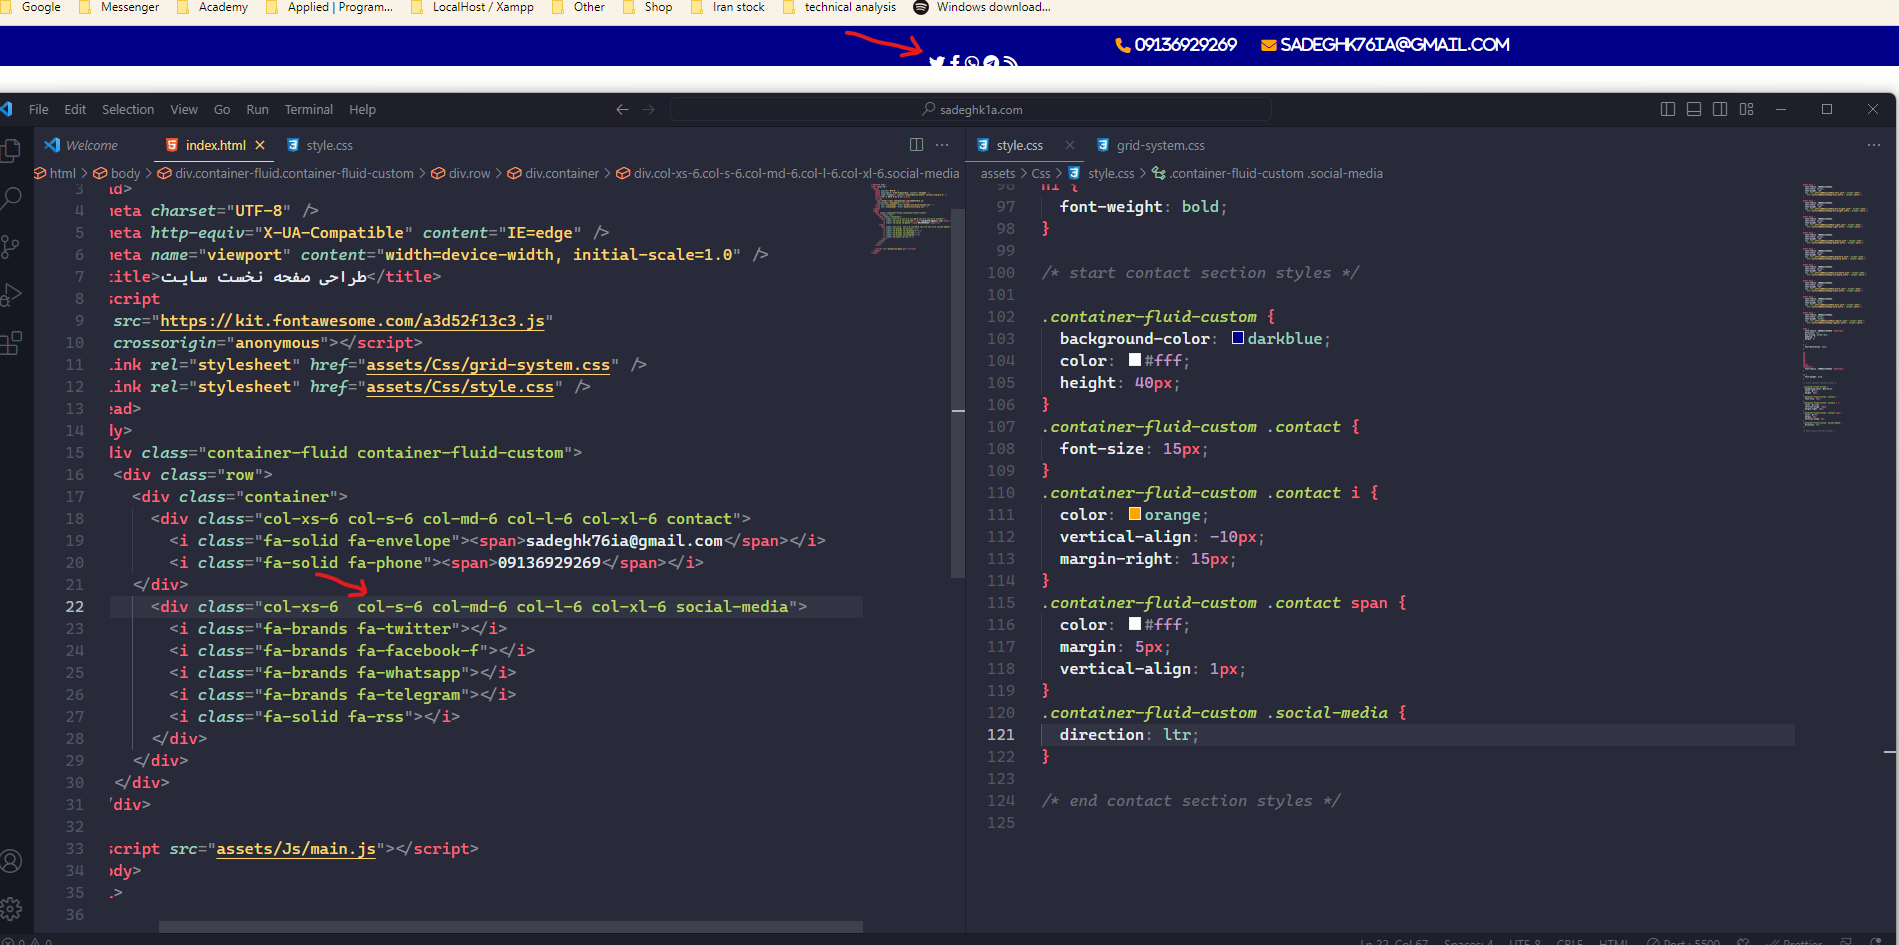Follow the kit.fontawesome.com script link
The width and height of the screenshot is (1899, 945).
pyautogui.click(x=352, y=321)
